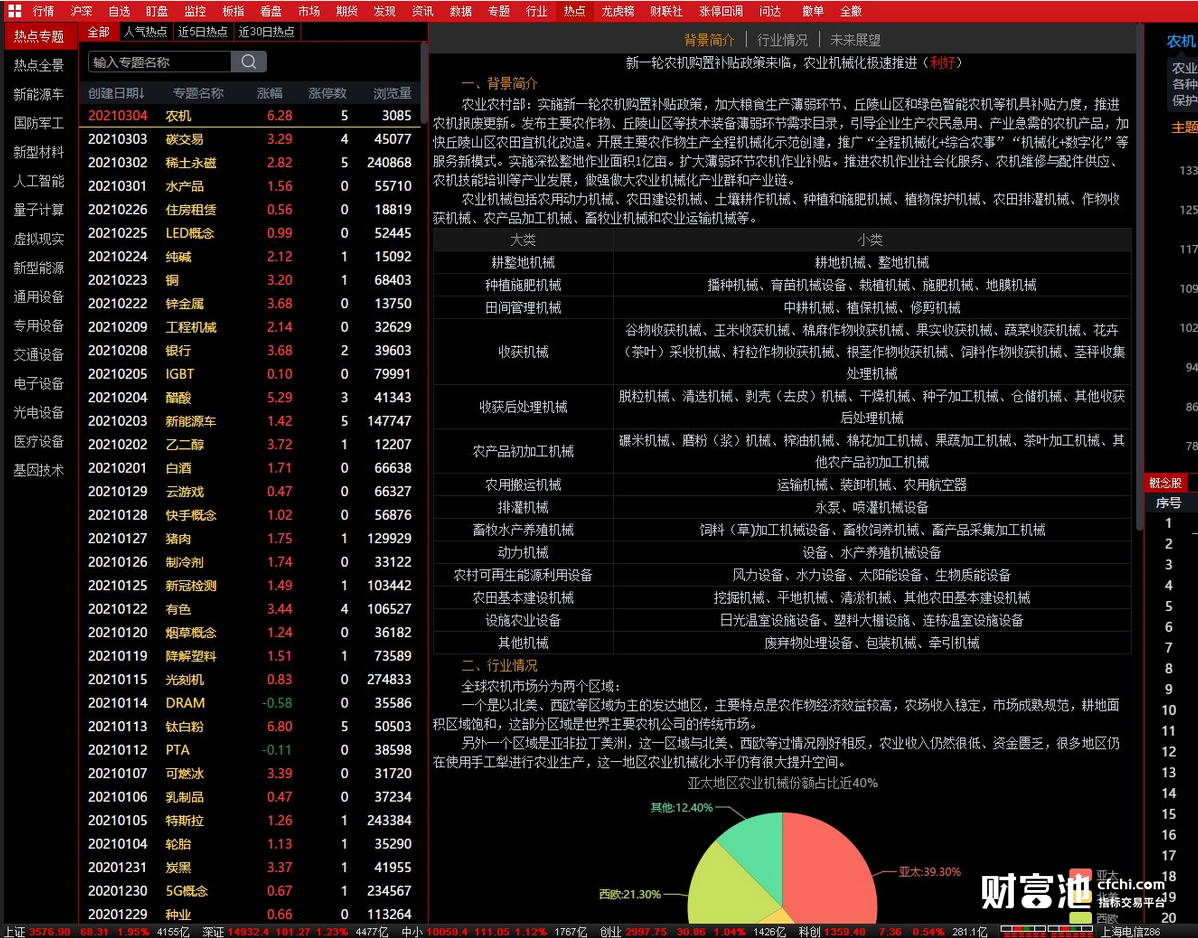
Task: Select 国防军工 in left sidebar
Action: tap(39, 123)
